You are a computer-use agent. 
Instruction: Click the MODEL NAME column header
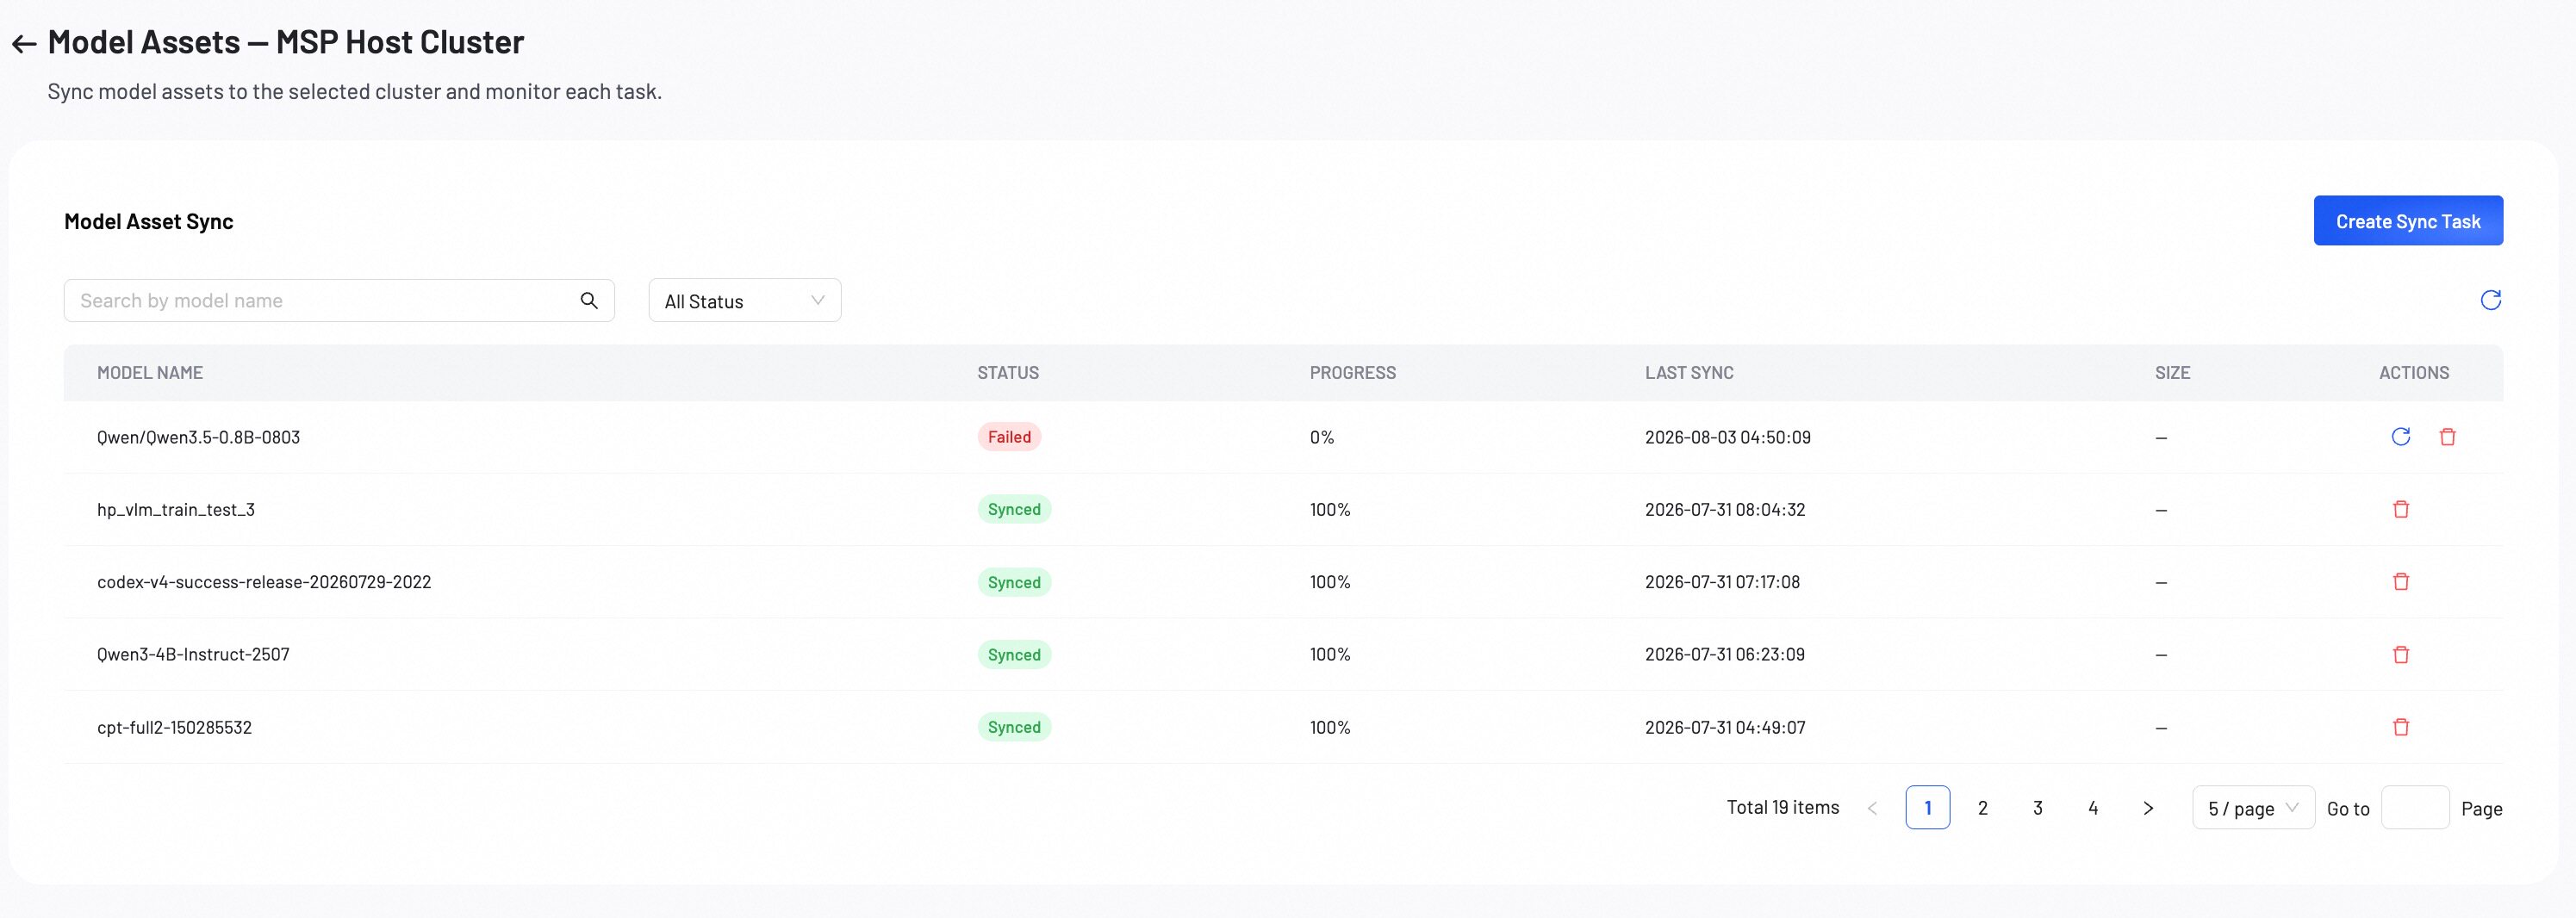[150, 373]
